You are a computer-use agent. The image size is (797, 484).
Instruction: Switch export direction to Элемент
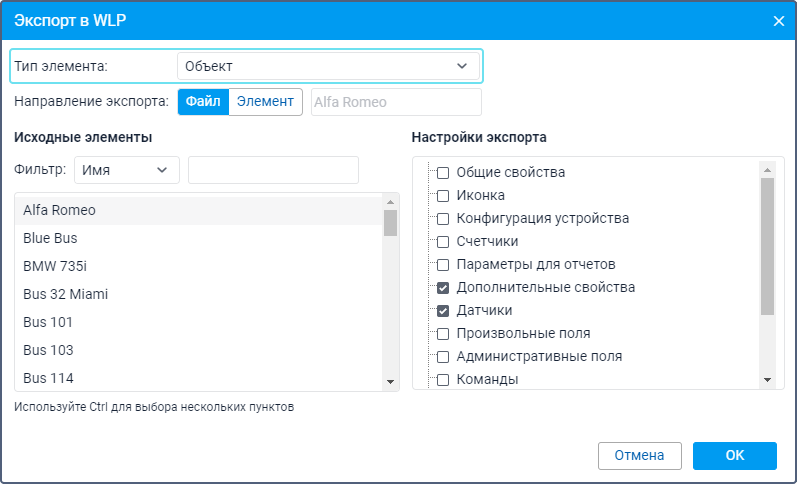[265, 102]
